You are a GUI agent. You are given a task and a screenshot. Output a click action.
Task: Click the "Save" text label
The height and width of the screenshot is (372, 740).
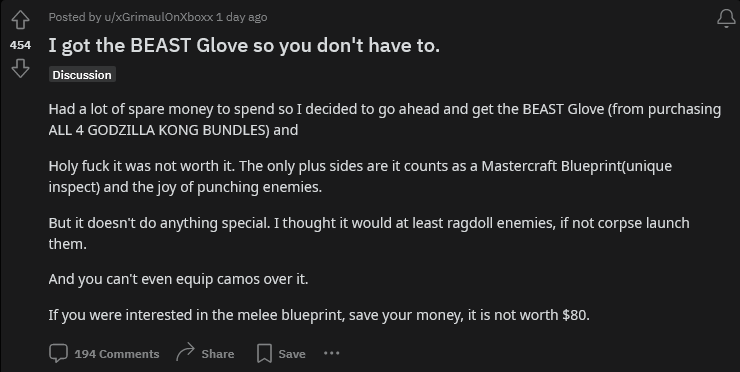coord(292,354)
